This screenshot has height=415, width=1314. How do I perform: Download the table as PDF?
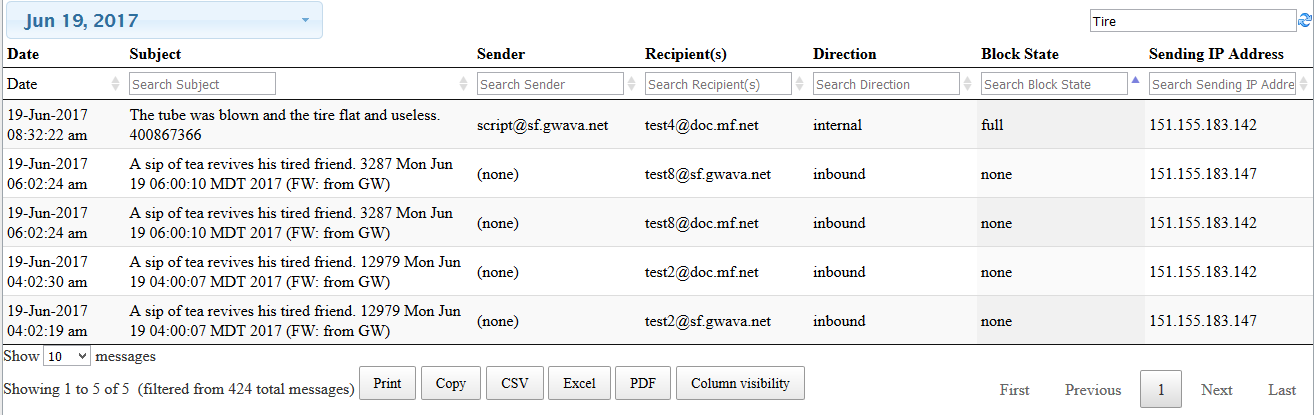point(643,384)
